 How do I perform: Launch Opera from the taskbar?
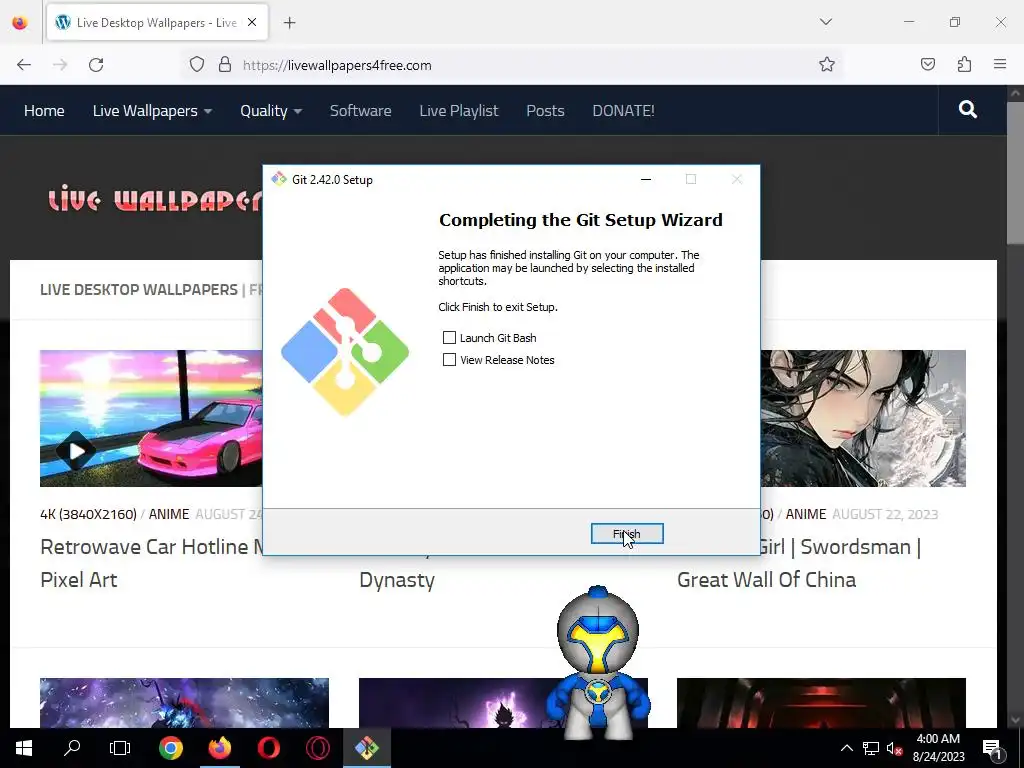click(x=268, y=748)
